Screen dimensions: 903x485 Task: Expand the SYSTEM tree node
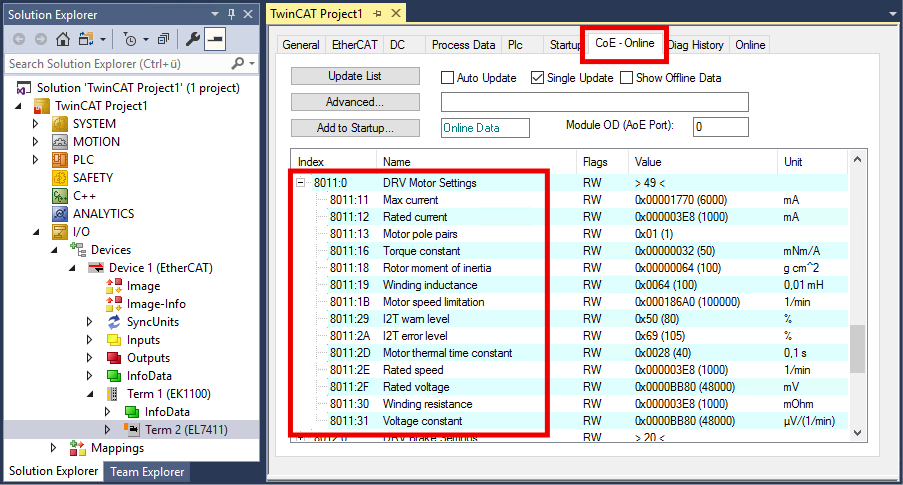35,124
